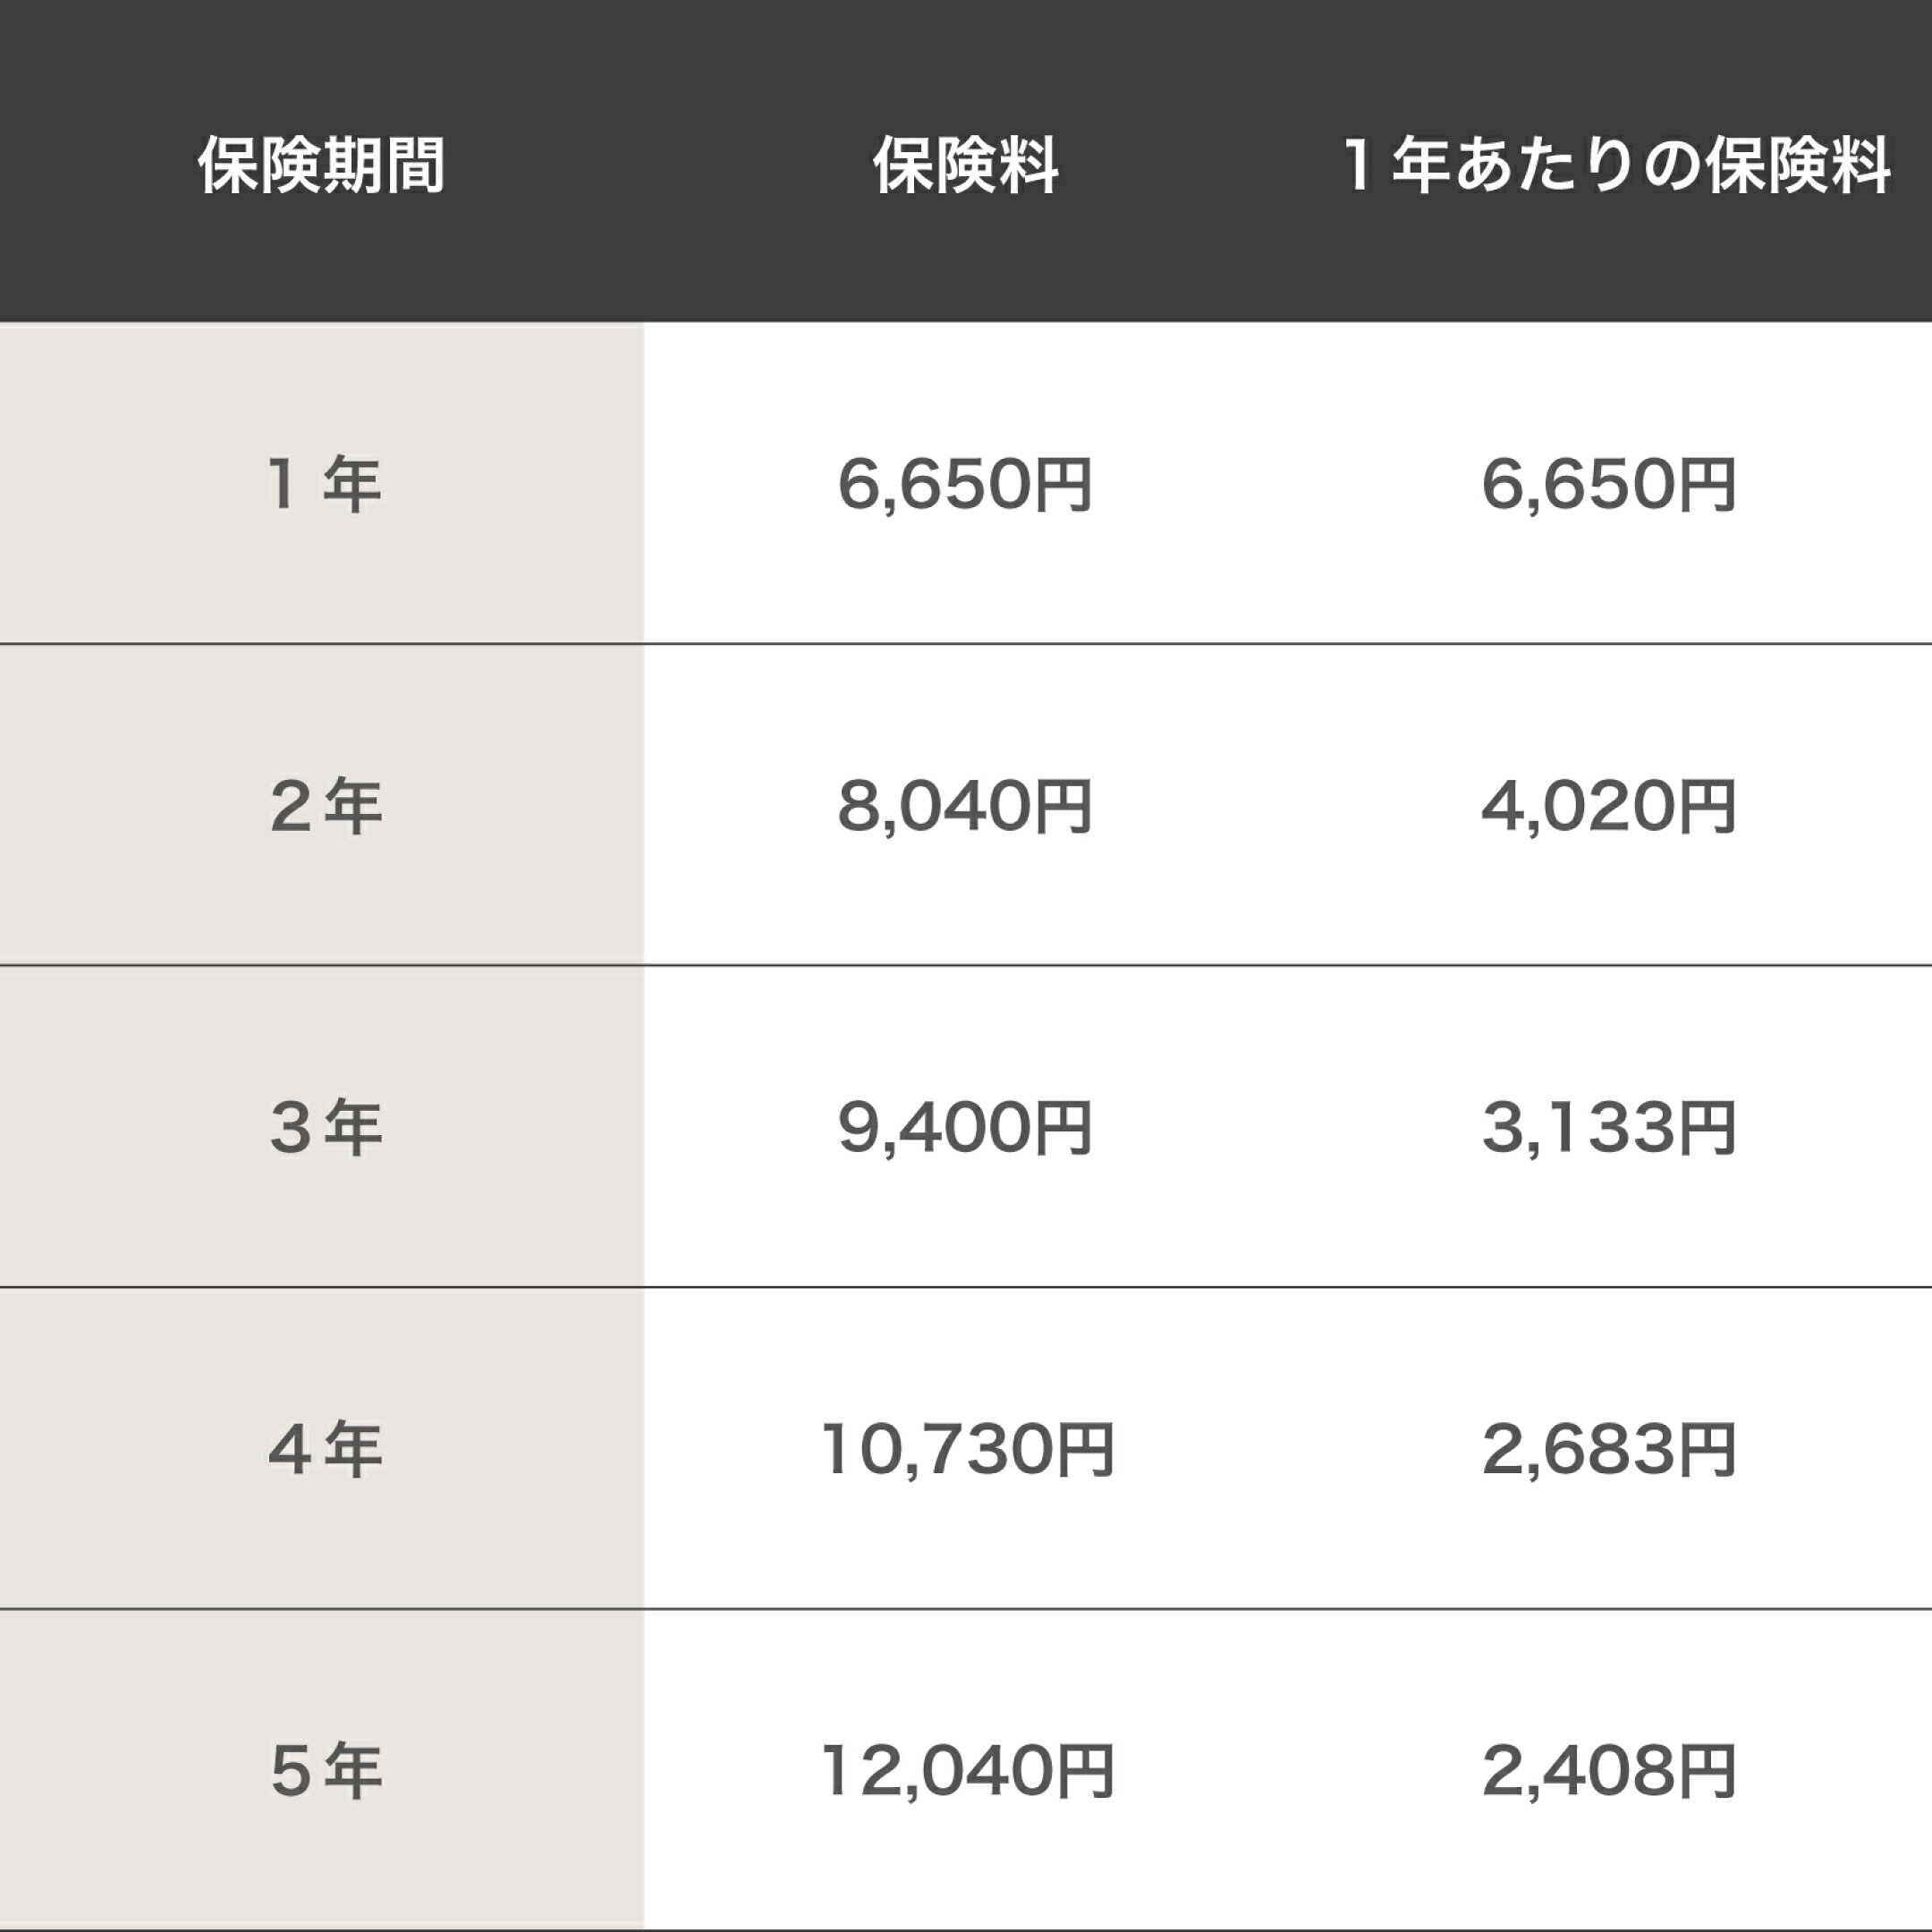Click the 1年あたりの保険料 column header
The image size is (1932, 1932).
point(1617,165)
